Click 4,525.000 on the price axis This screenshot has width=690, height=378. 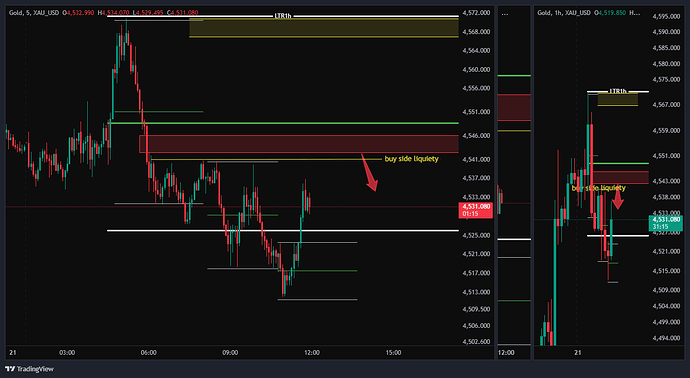point(476,235)
